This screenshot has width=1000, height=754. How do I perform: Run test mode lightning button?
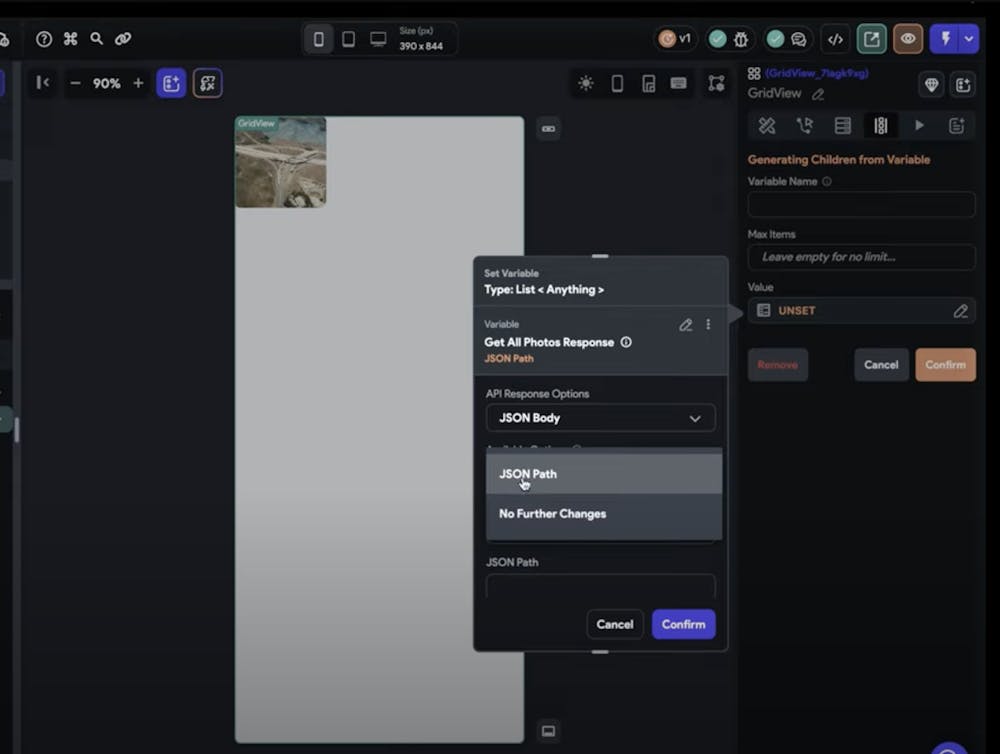[x=945, y=39]
